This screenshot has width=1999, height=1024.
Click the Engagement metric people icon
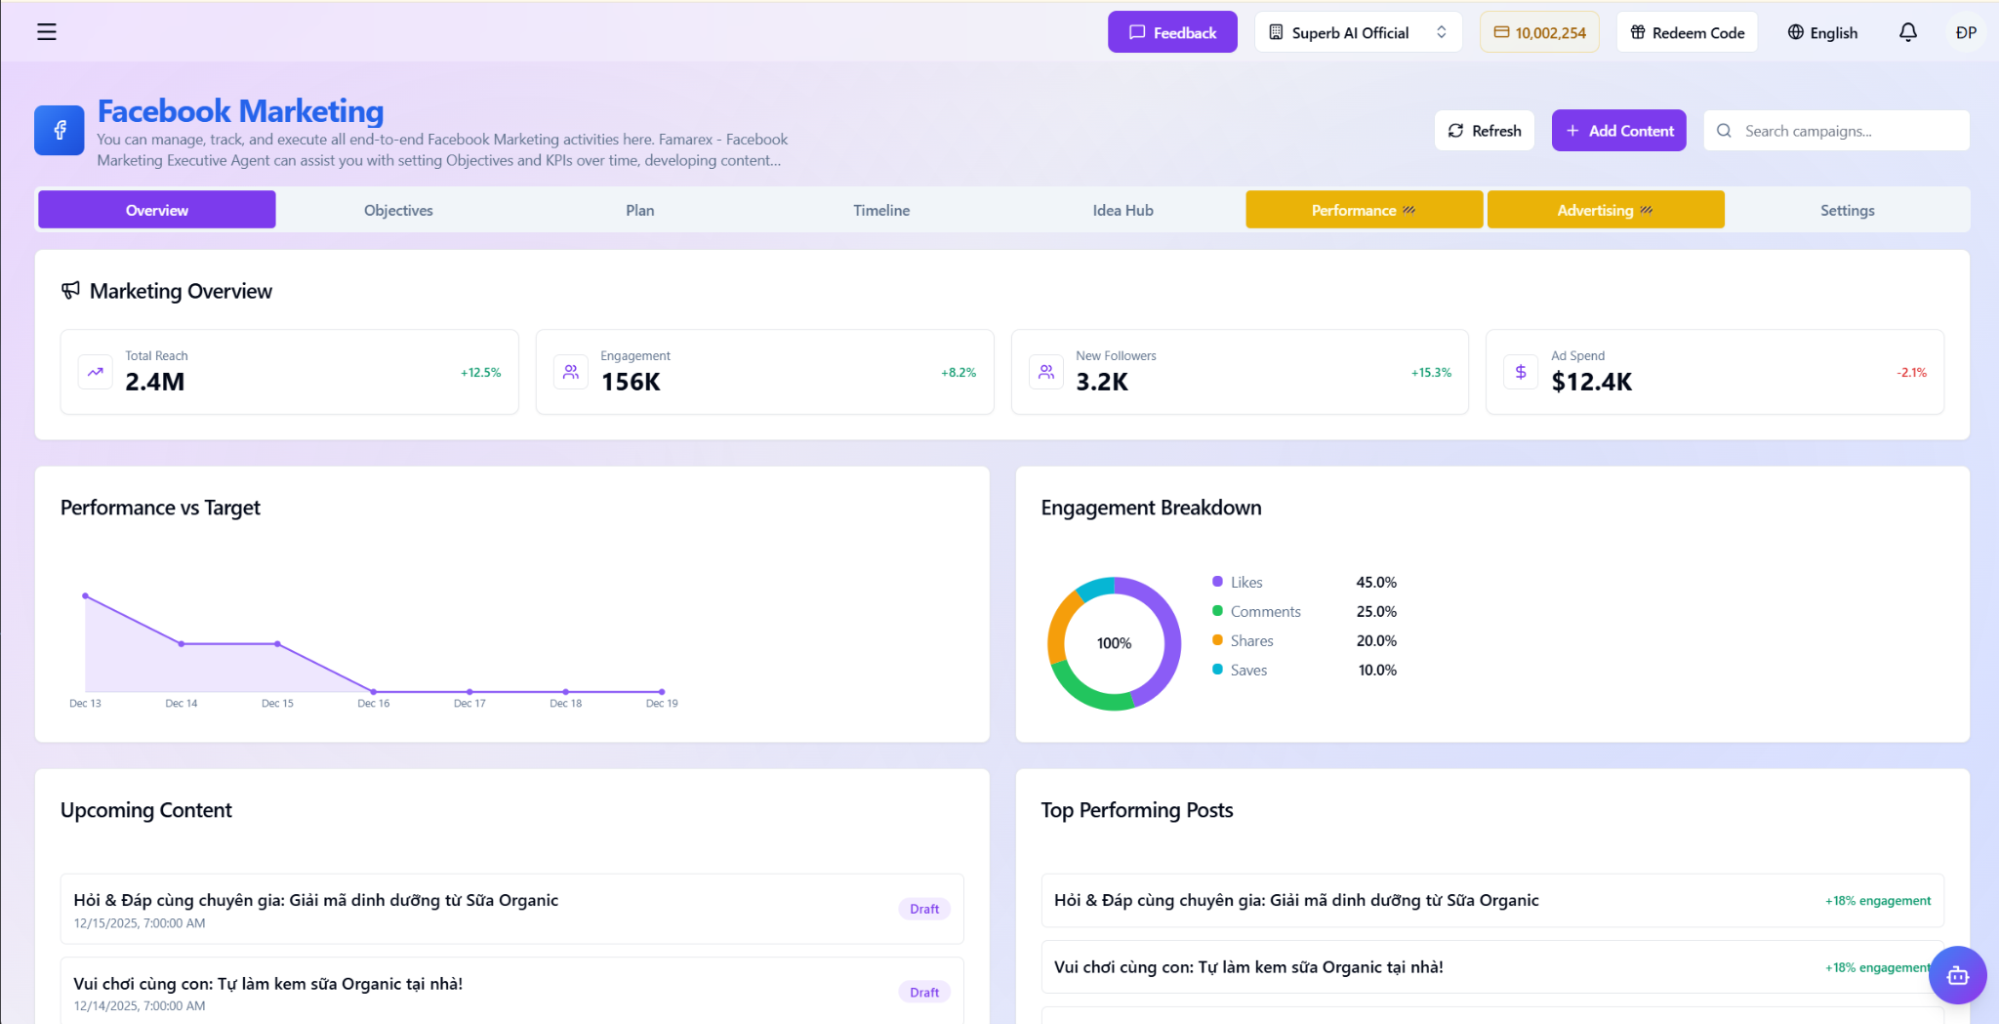(x=570, y=371)
